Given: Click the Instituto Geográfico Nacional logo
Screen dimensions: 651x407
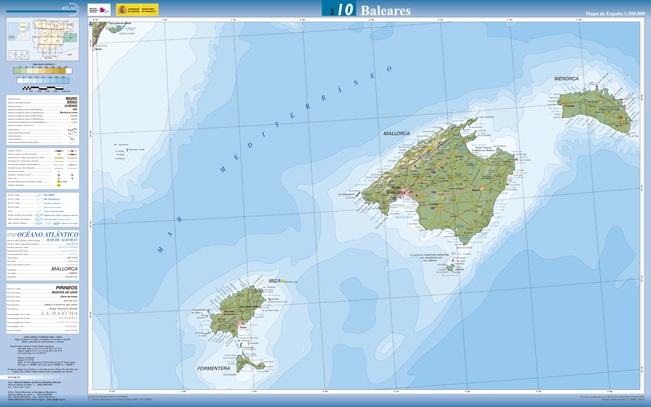Looking at the screenshot, I should click(x=96, y=10).
